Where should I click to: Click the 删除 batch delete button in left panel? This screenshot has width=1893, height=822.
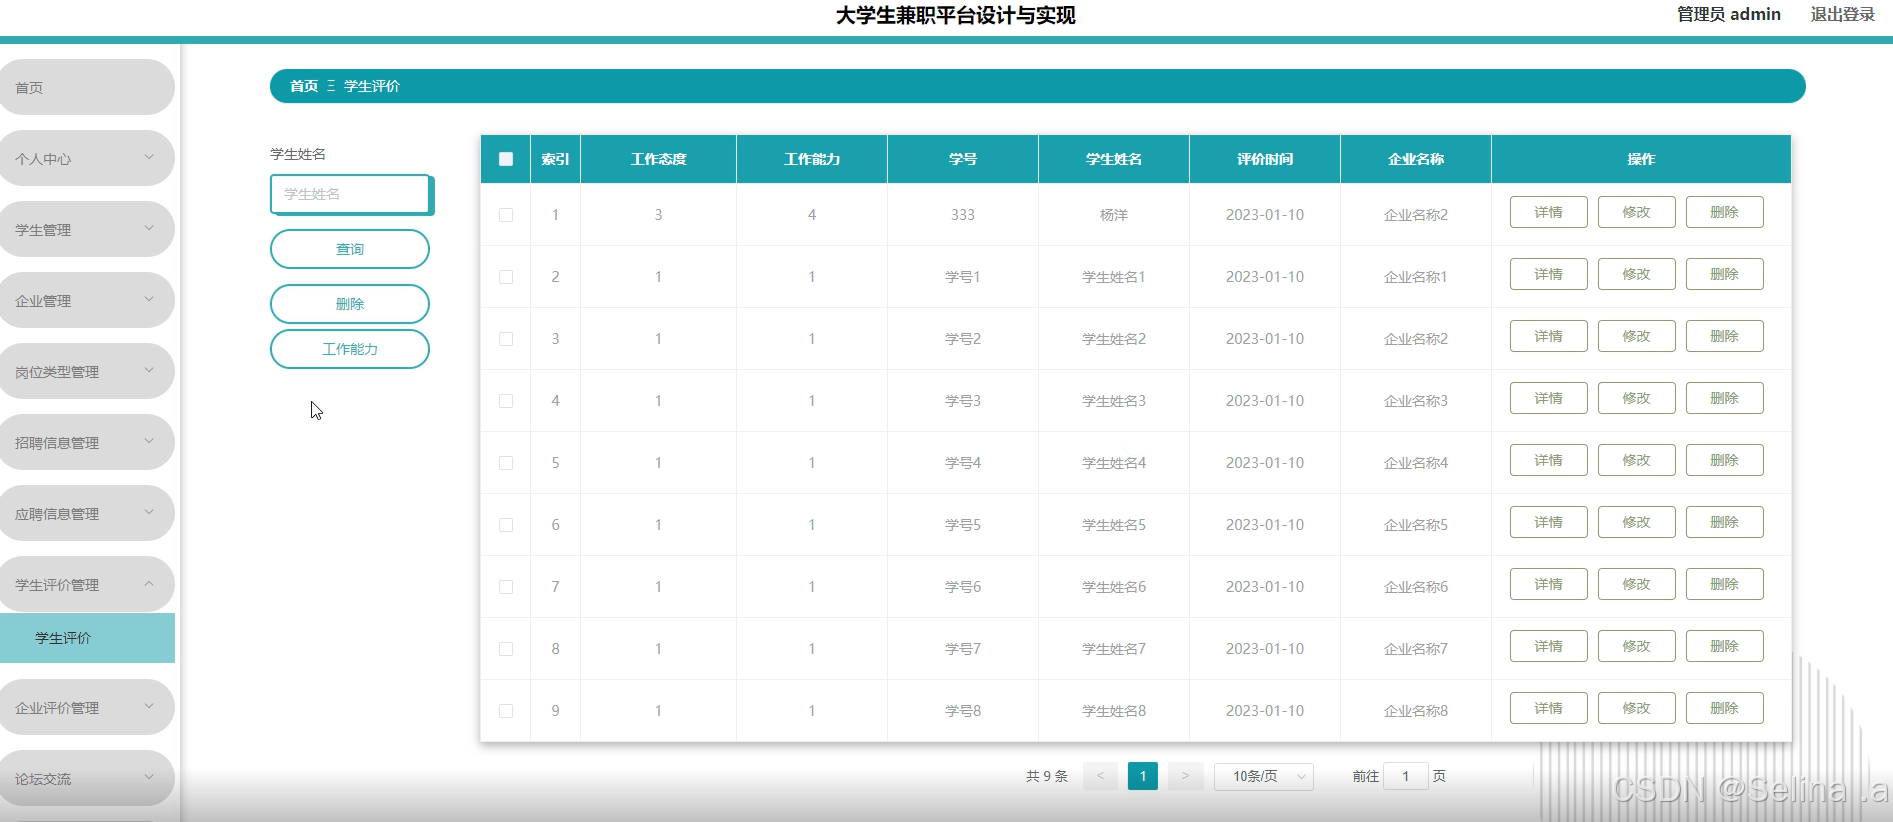350,304
